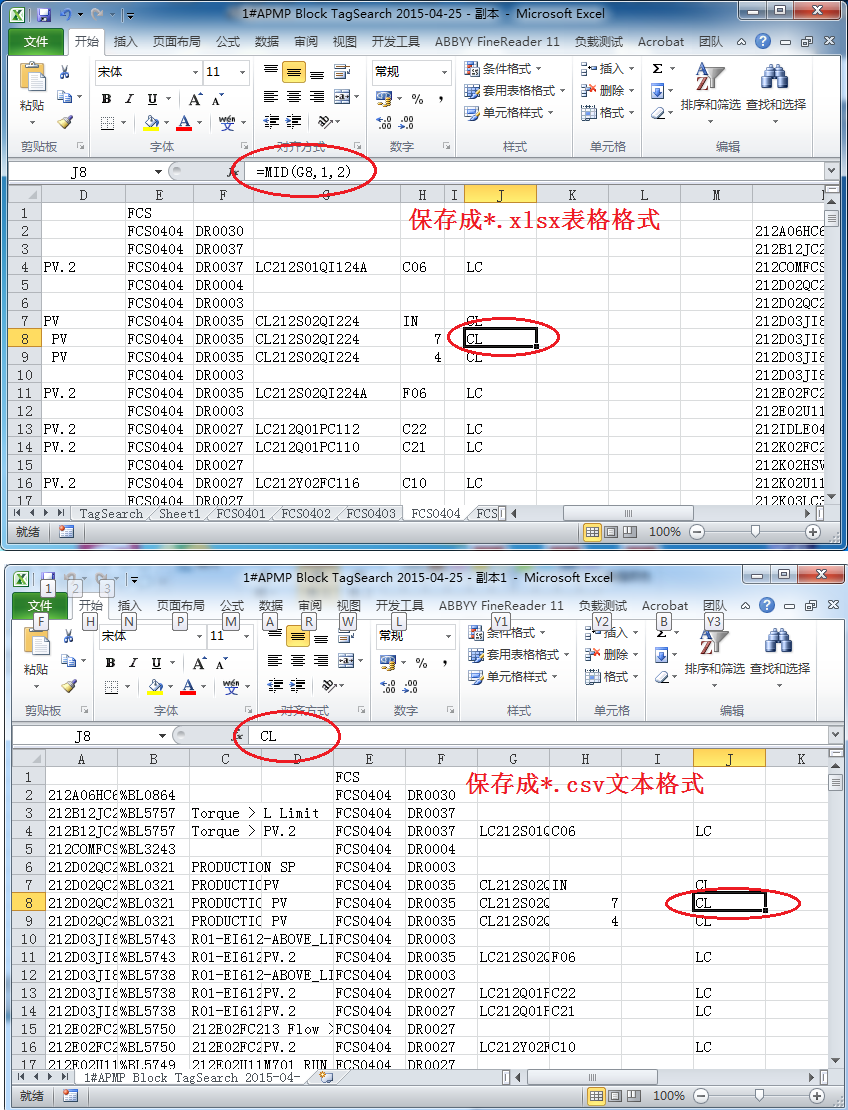Click 格式 cells button in top window

tap(607, 113)
